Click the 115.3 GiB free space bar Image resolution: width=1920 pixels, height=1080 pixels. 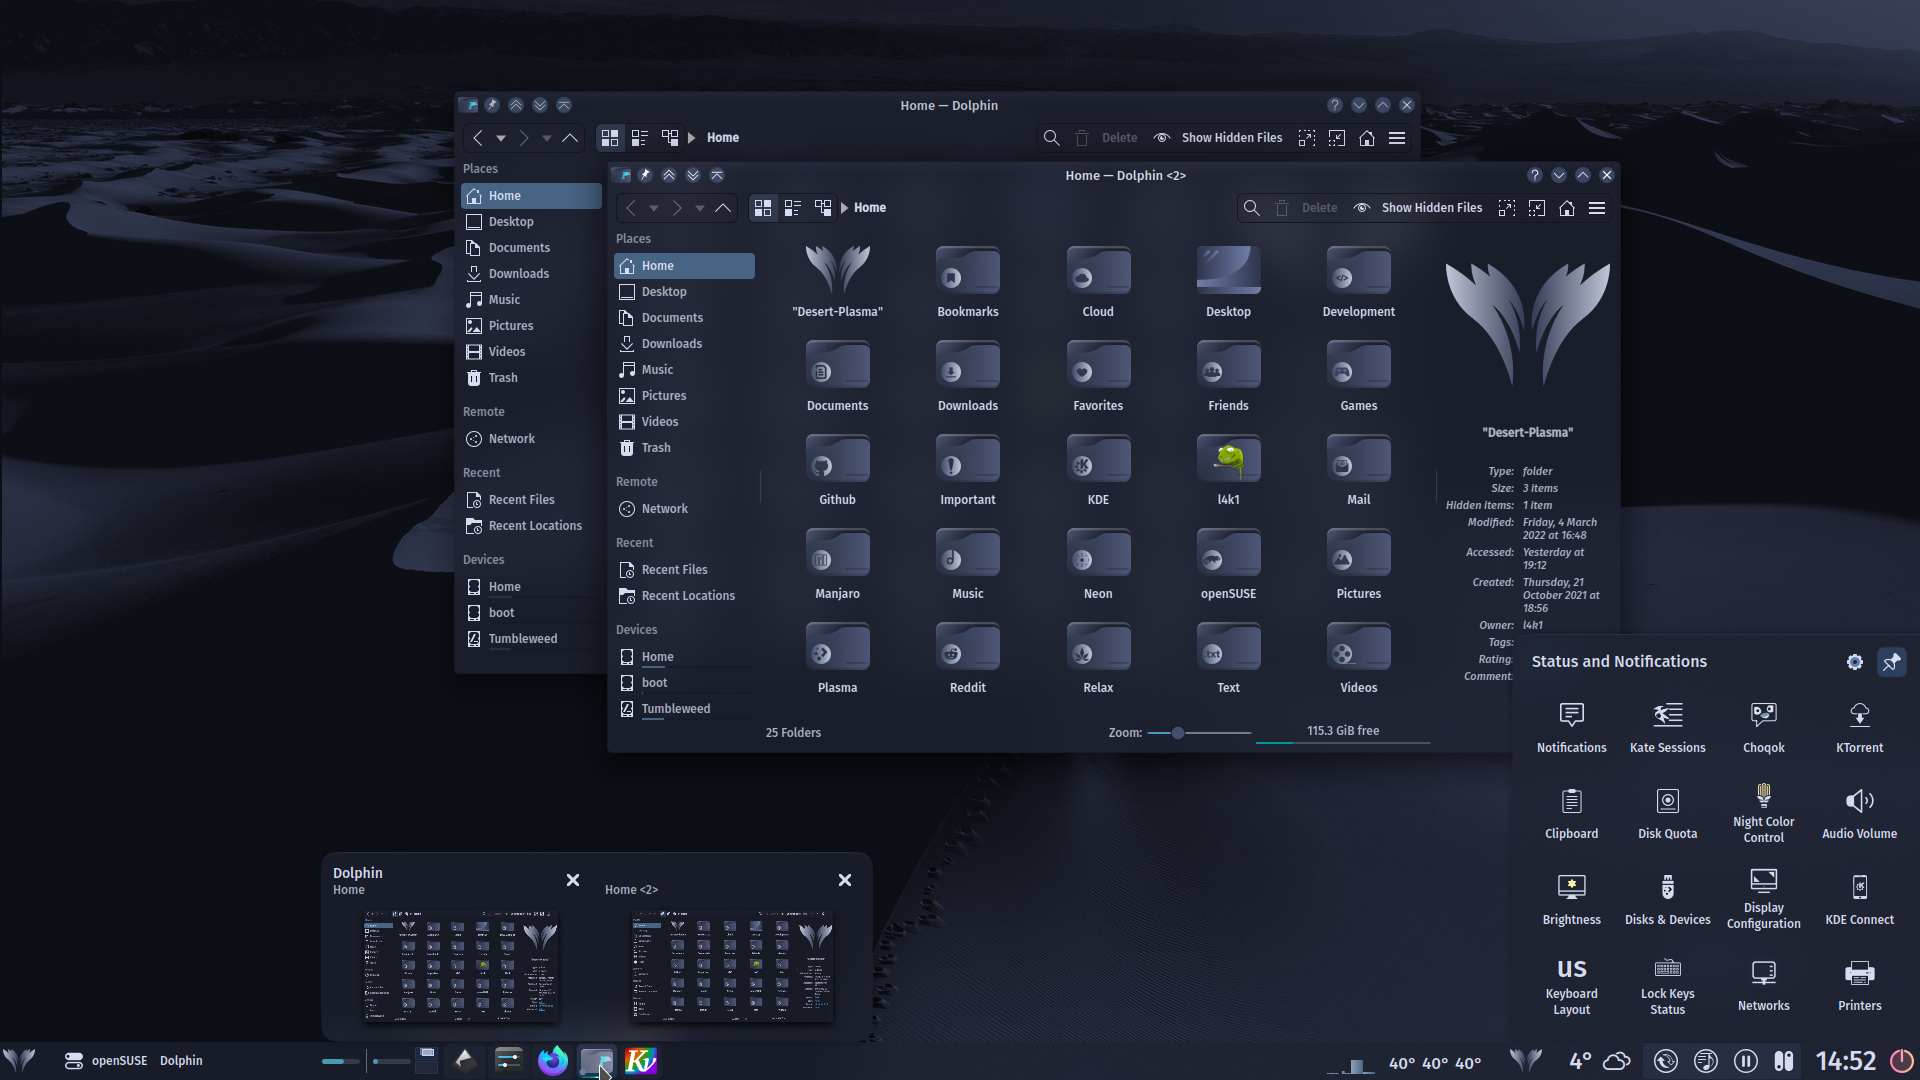click(1343, 733)
